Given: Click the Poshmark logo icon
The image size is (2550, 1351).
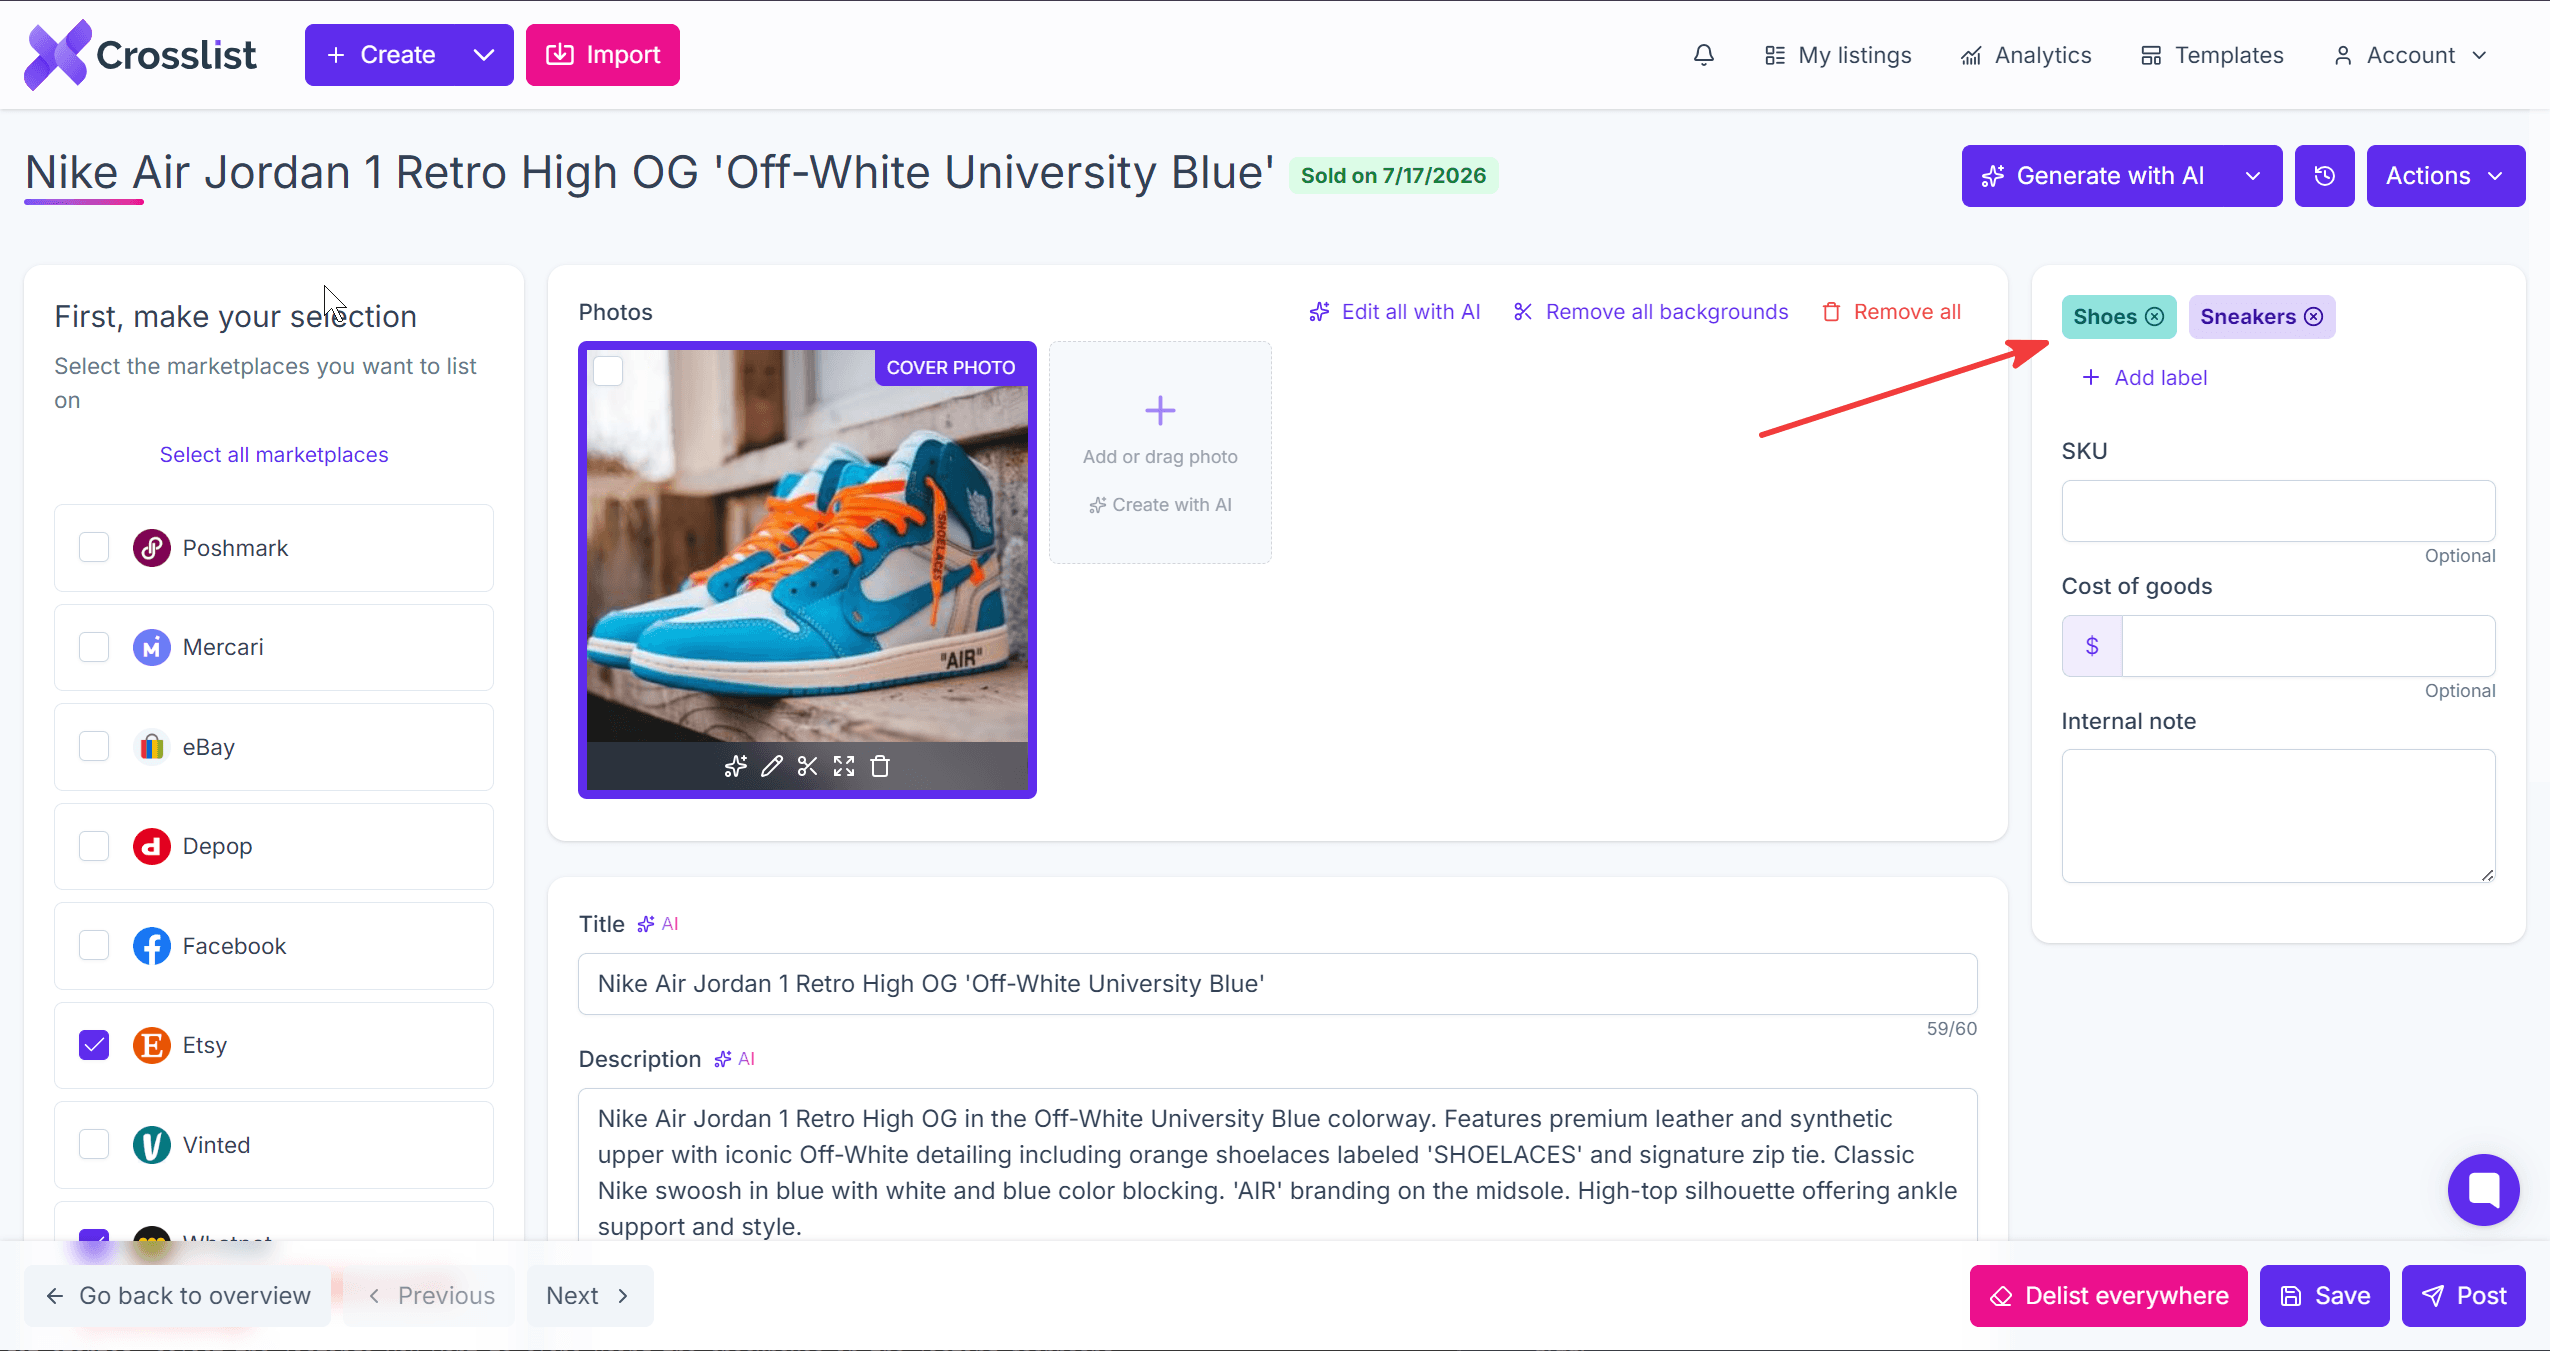Looking at the screenshot, I should click(x=152, y=548).
